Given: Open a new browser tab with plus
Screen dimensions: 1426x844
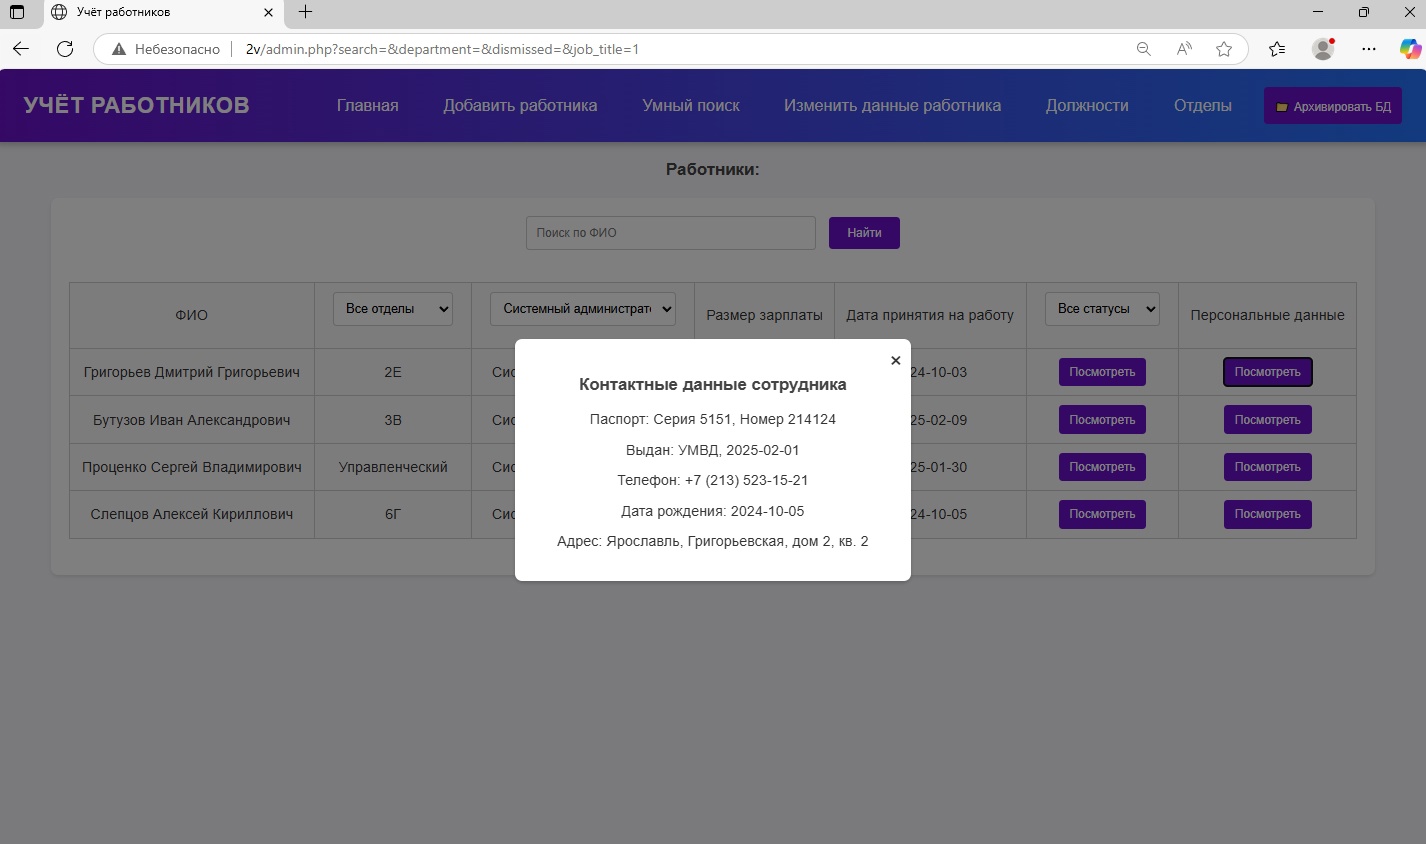Looking at the screenshot, I should [306, 12].
